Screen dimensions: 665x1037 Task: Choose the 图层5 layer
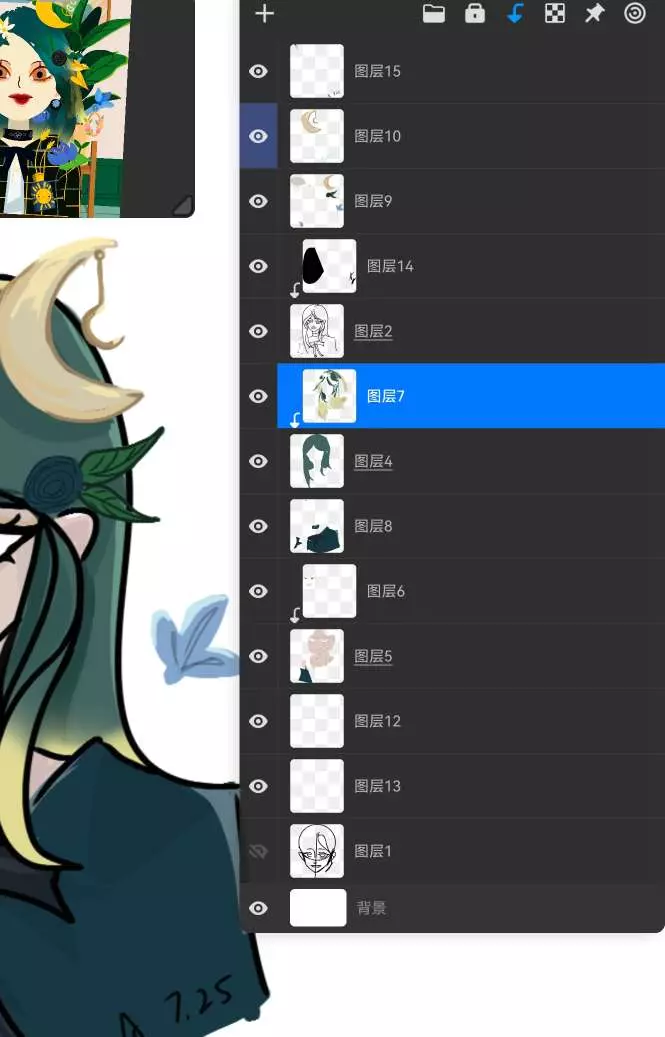(x=373, y=656)
